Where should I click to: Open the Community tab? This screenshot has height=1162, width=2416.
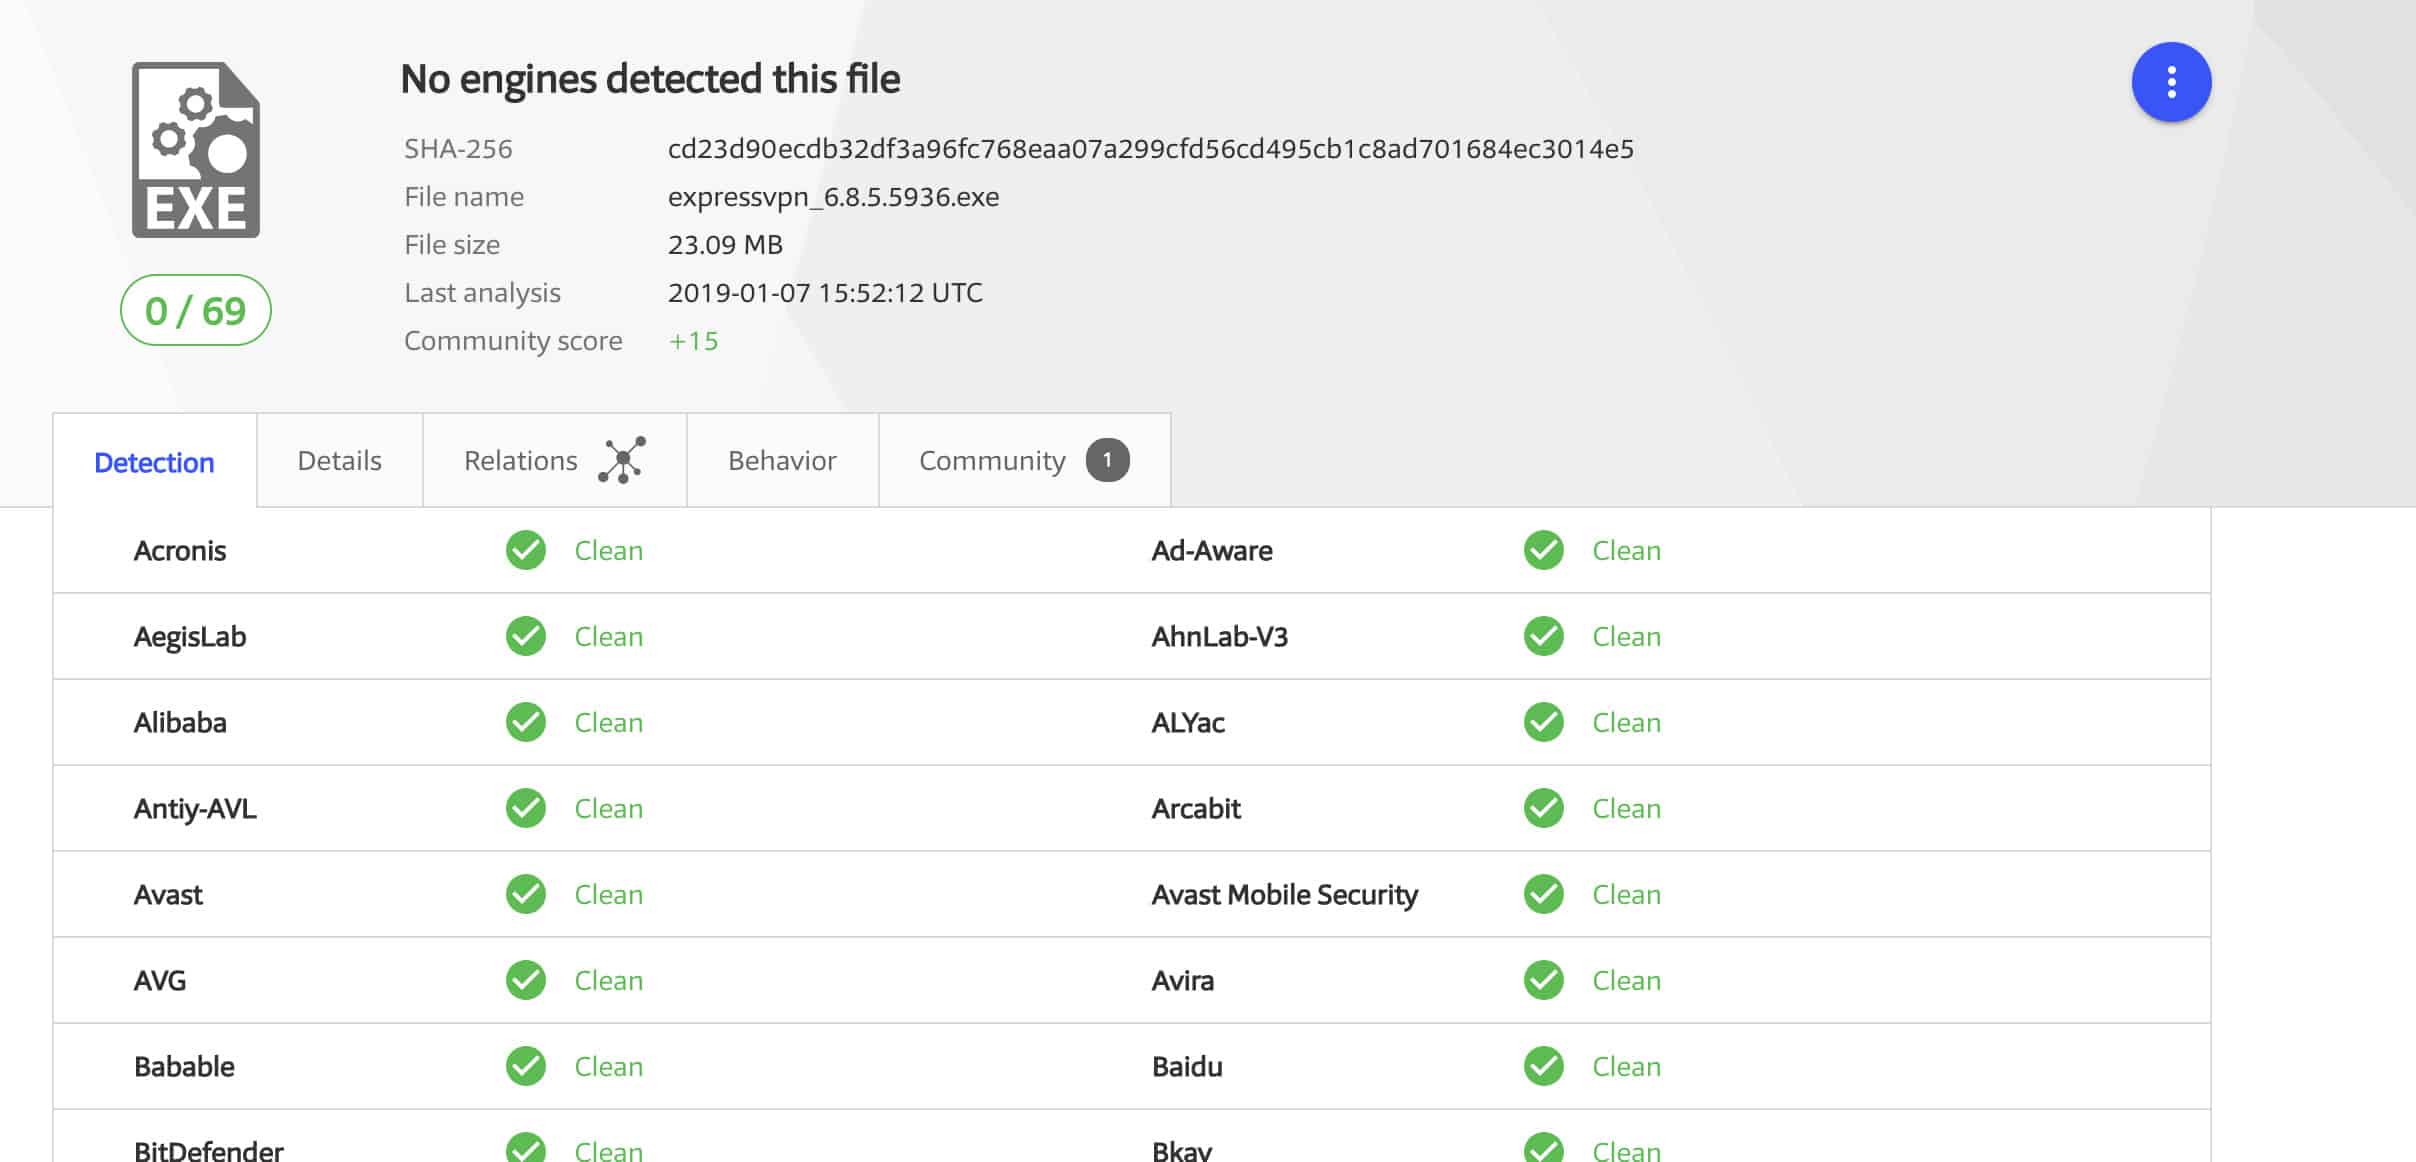(x=1024, y=460)
